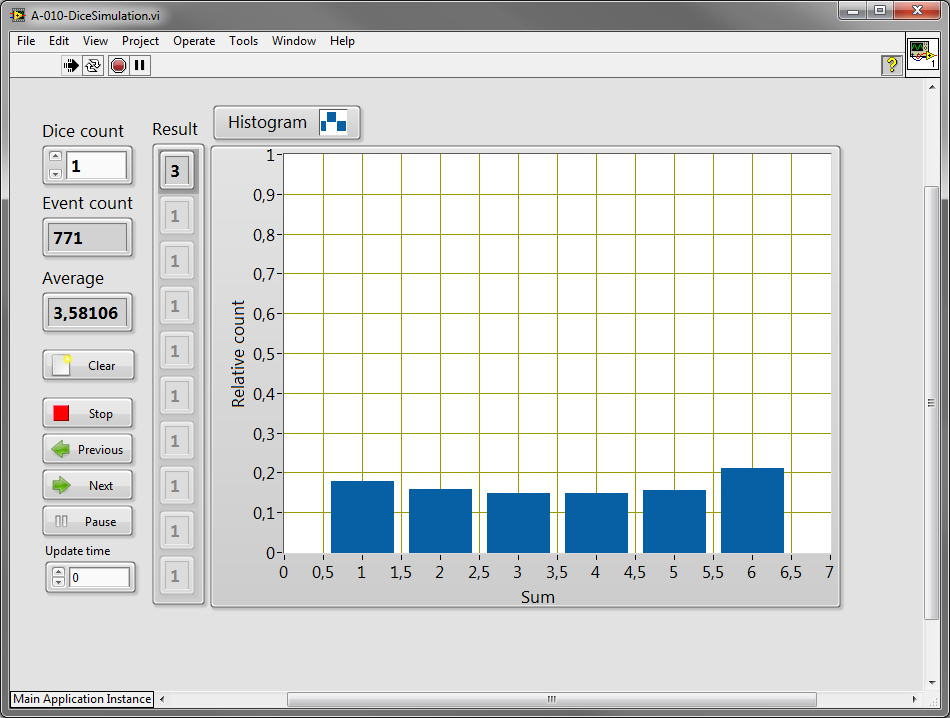Click the Pause button in panel
The width and height of the screenshot is (950, 718).
coord(88,521)
